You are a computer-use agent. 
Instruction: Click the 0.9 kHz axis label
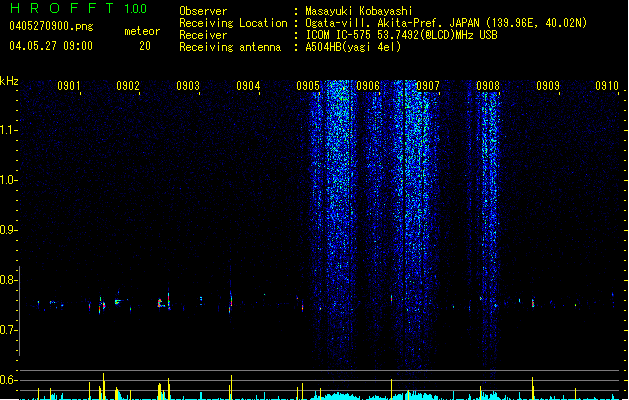(8, 230)
